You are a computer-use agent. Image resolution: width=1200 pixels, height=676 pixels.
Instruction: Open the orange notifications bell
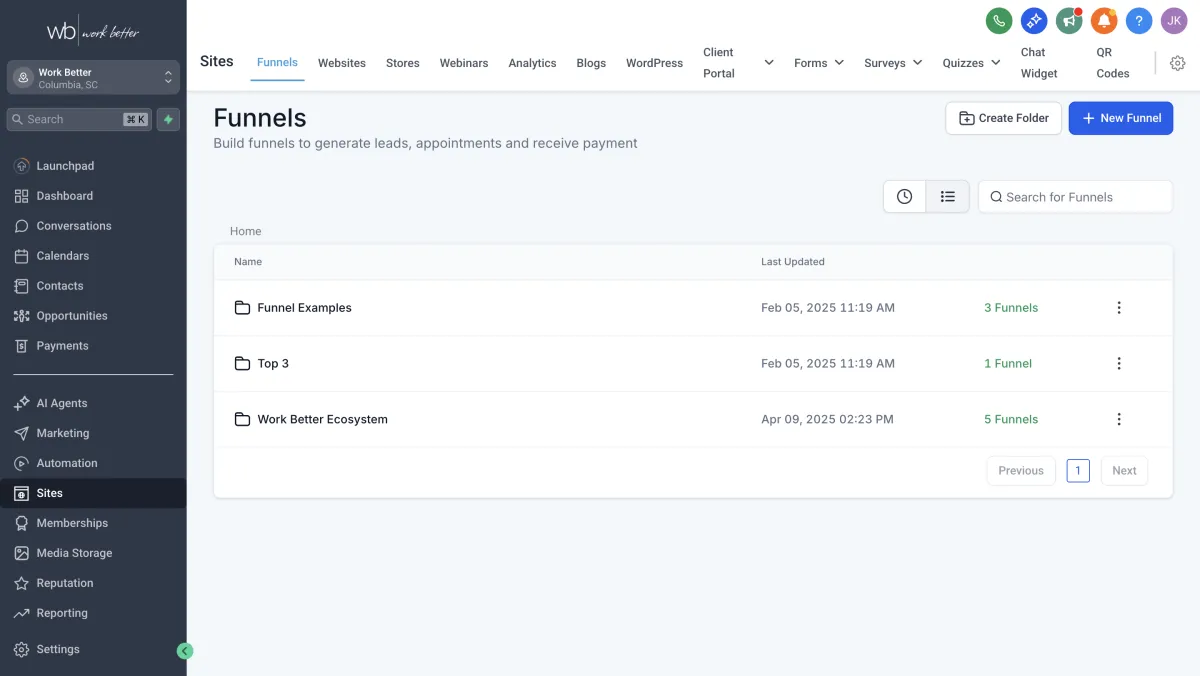1104,21
